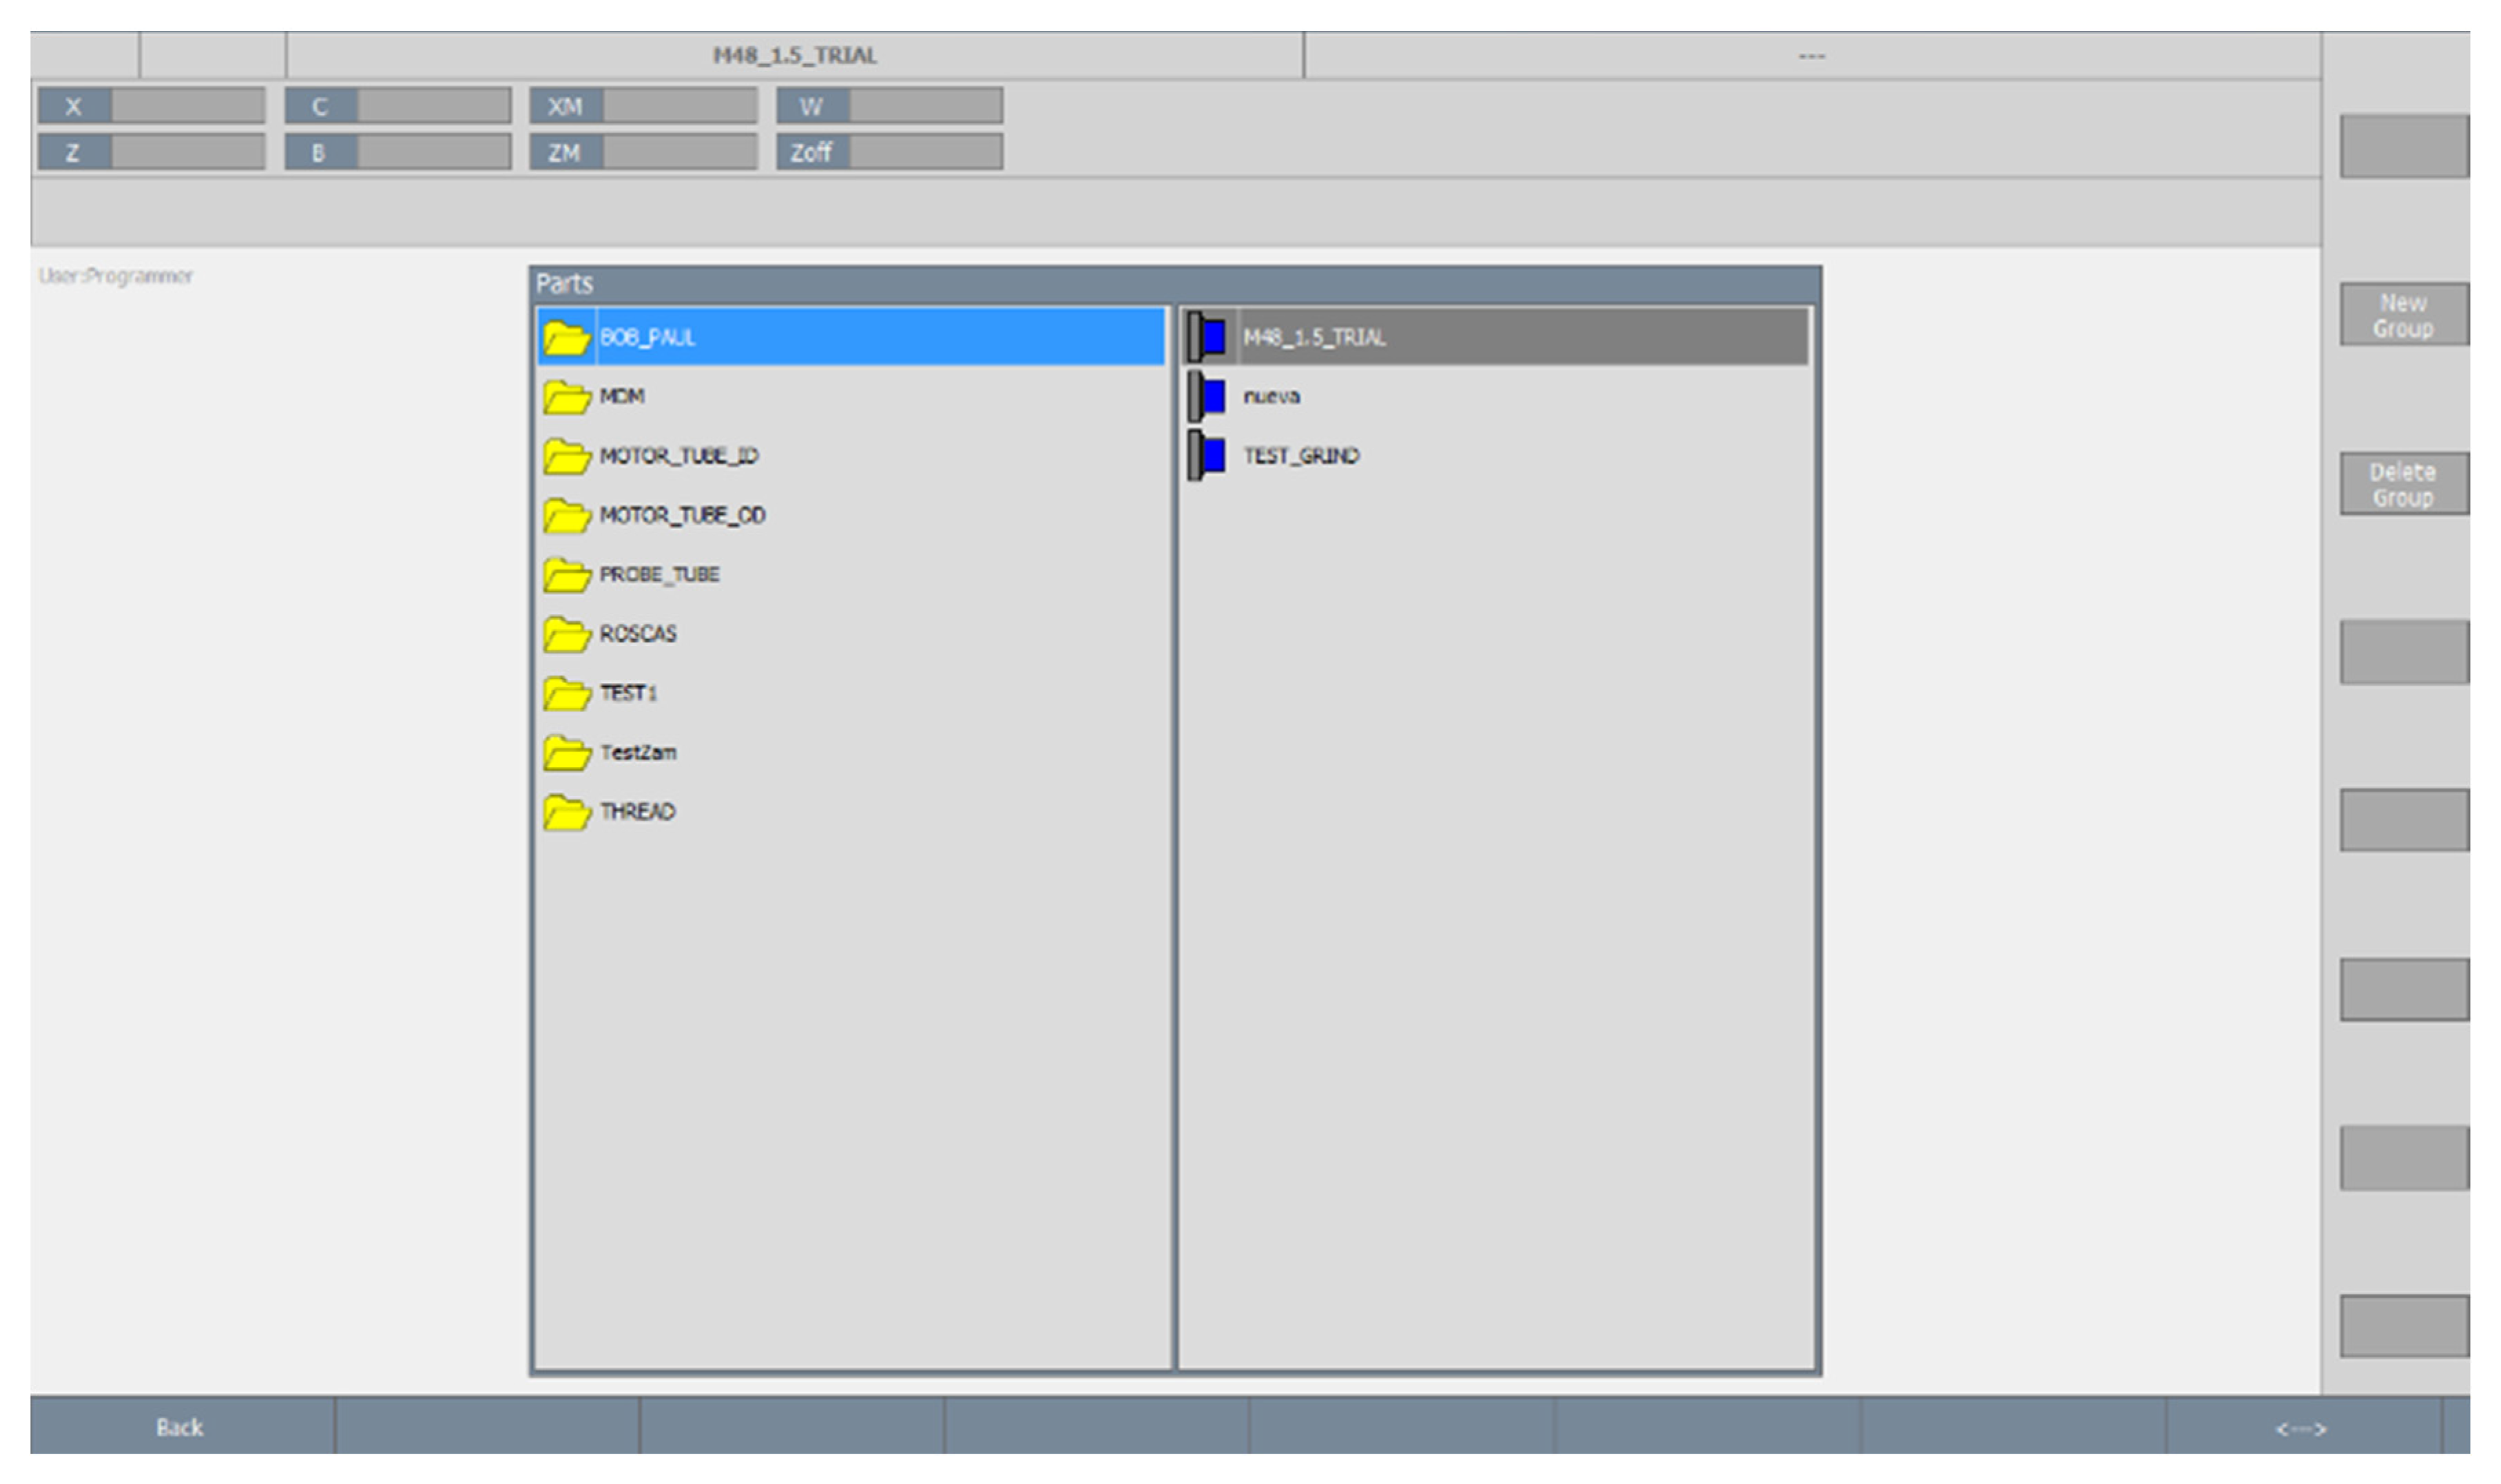Open the TestZam group
The height and width of the screenshot is (1484, 2501).
638,752
